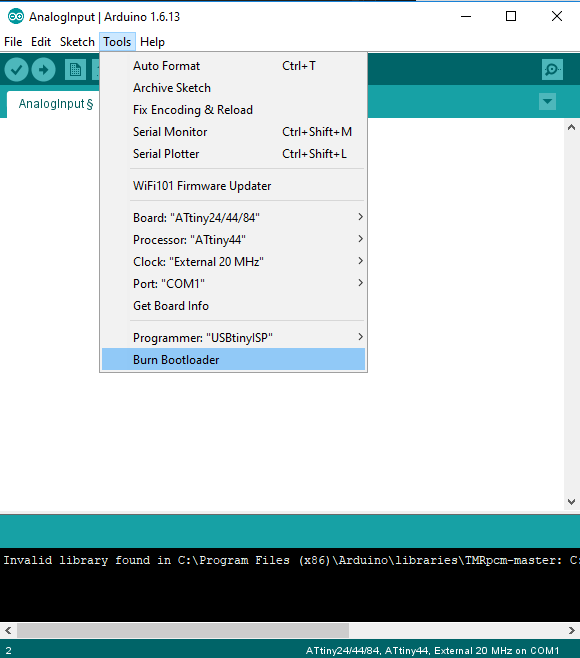Close the Arduino window
Image resolution: width=580 pixels, height=658 pixels.
click(556, 16)
